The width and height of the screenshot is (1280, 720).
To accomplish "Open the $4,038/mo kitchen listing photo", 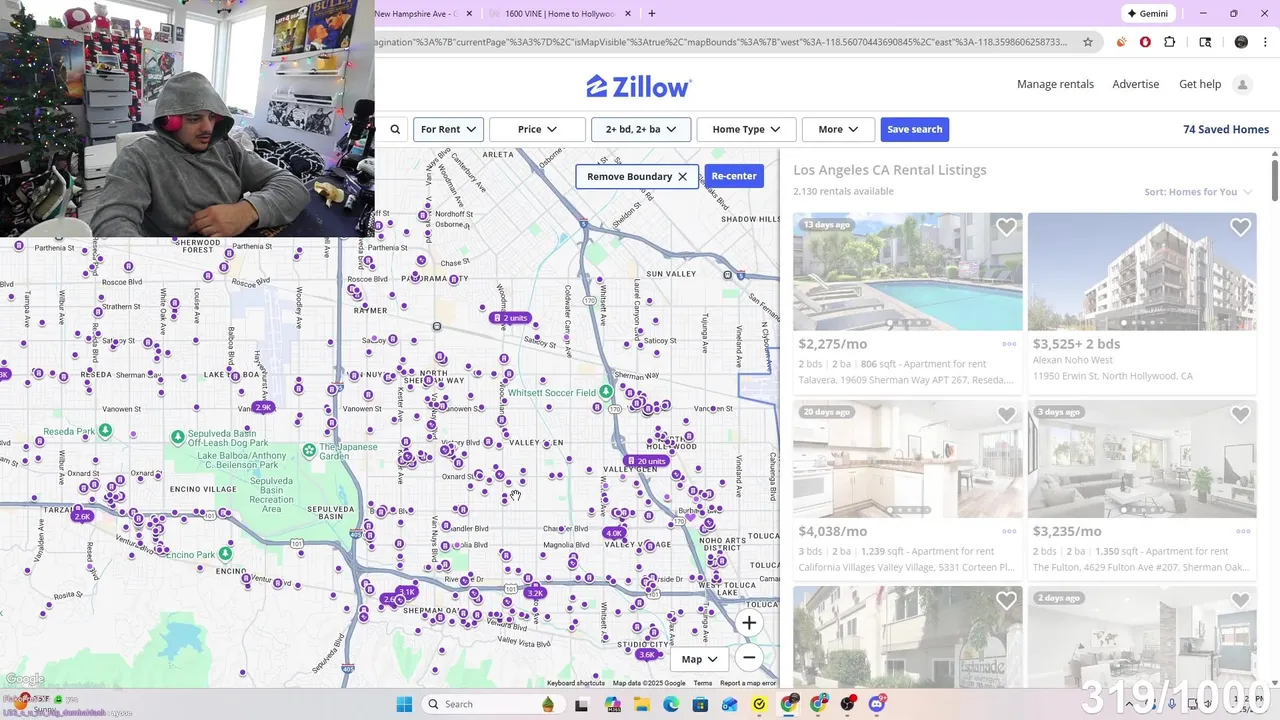I will pyautogui.click(x=907, y=459).
